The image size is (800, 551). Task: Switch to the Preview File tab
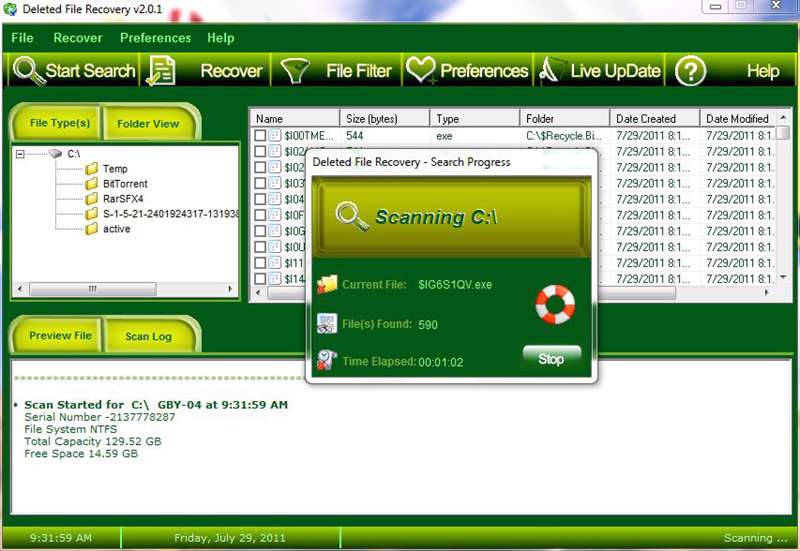(x=60, y=336)
